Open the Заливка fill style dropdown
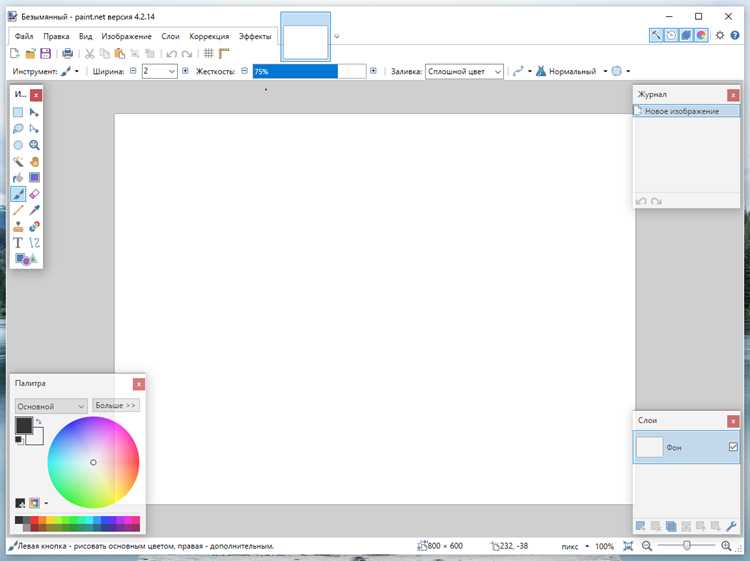Viewport: 750px width, 561px height. (x=464, y=71)
